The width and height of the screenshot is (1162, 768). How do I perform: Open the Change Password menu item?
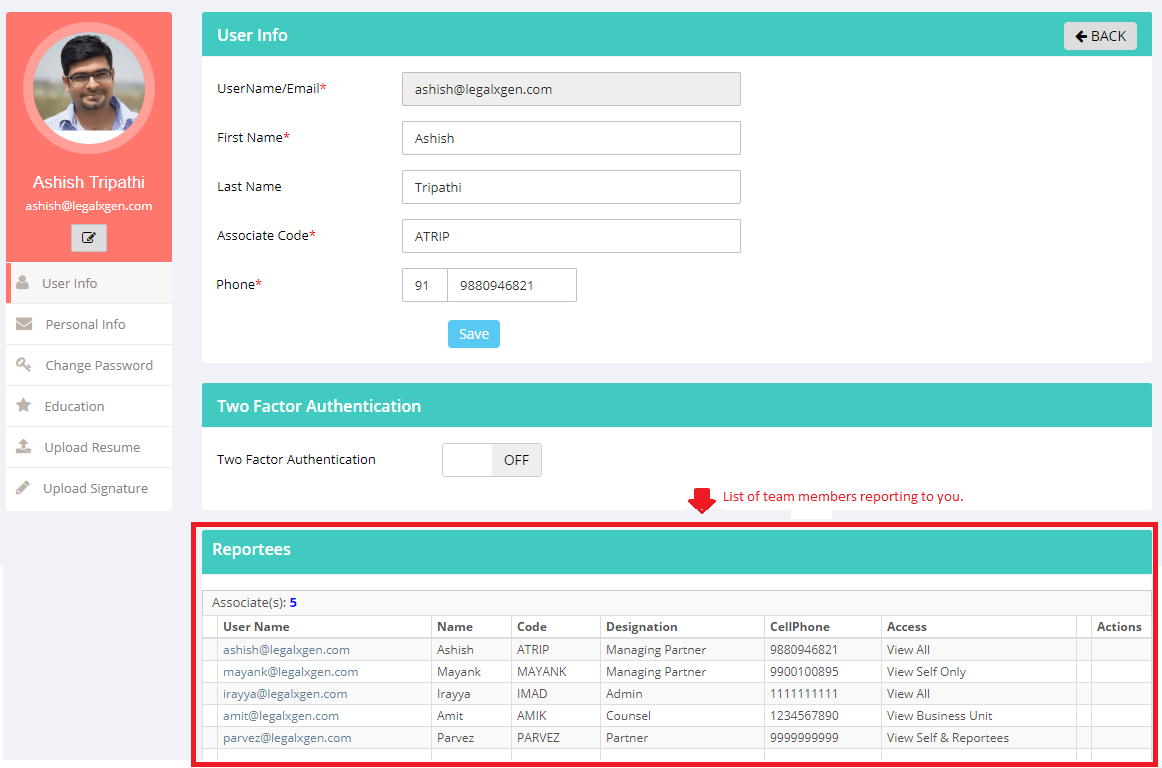98,365
